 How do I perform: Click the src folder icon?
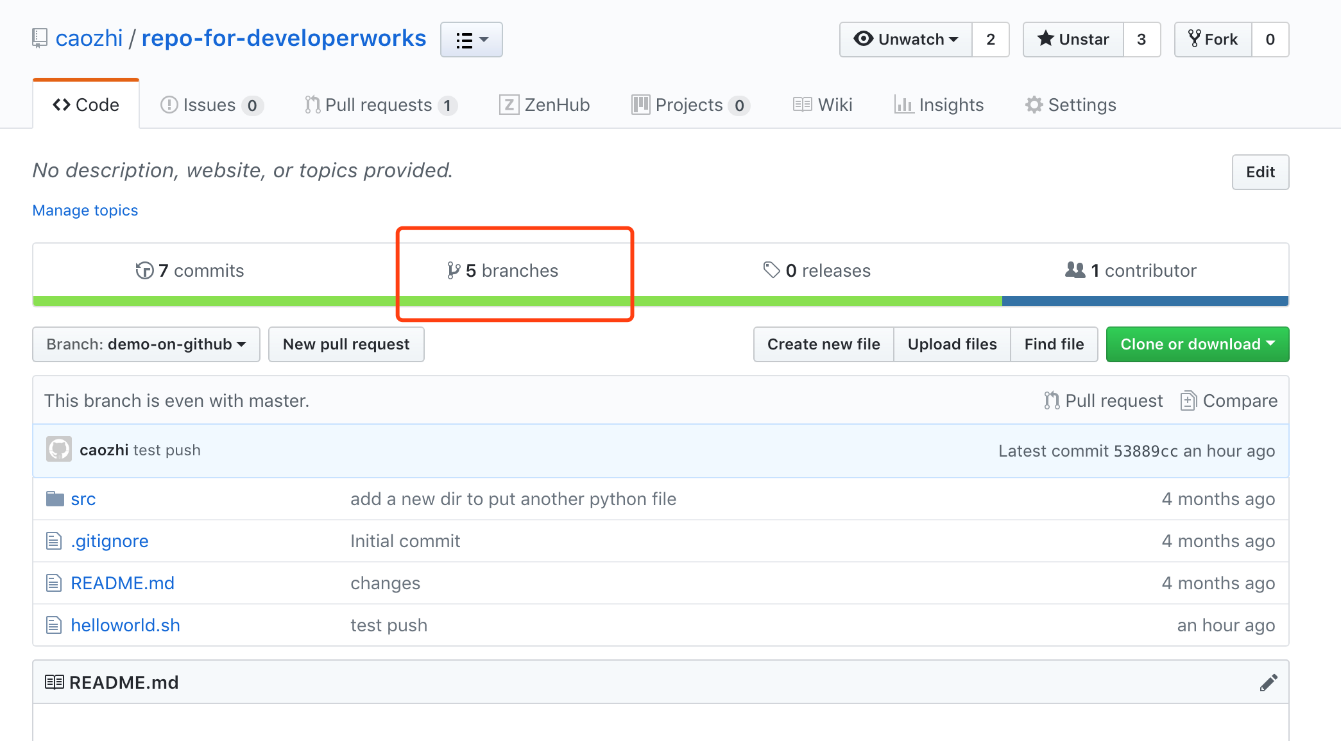click(x=55, y=499)
